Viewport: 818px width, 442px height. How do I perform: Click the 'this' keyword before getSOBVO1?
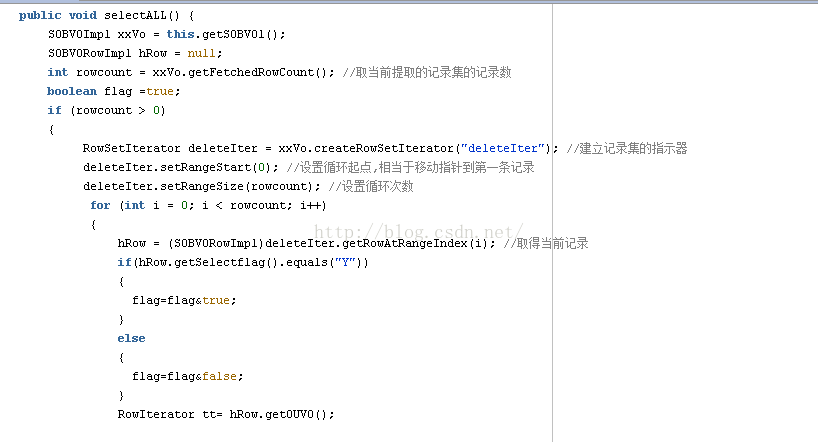coord(180,34)
